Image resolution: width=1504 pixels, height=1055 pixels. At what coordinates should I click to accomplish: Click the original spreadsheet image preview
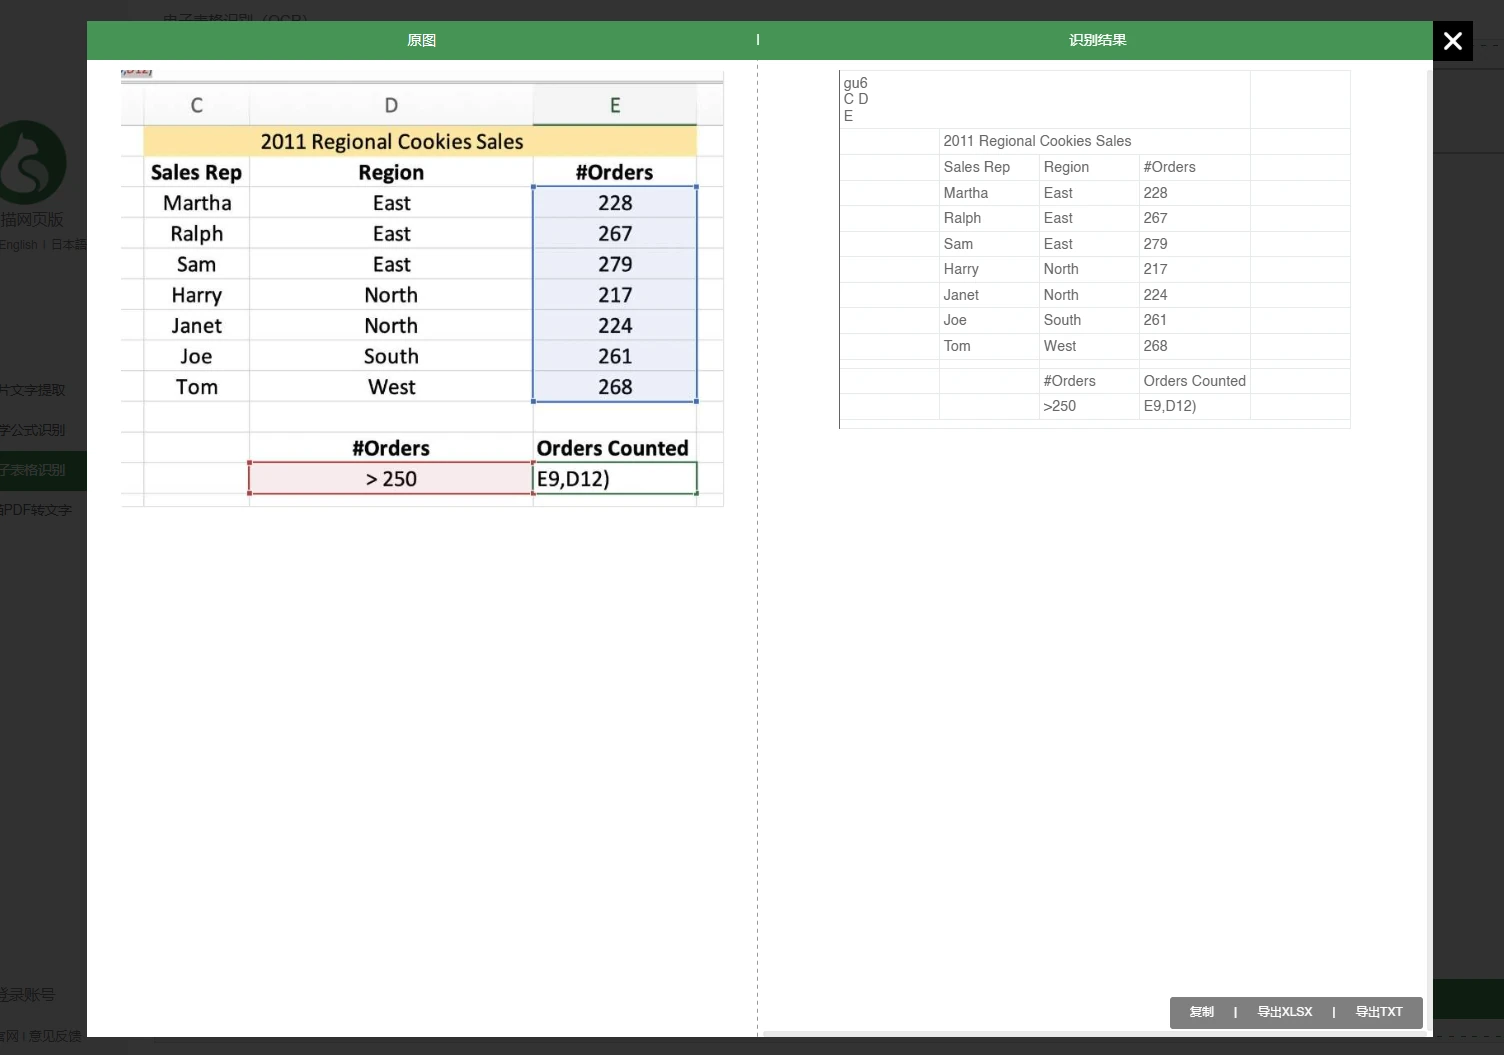pos(421,290)
